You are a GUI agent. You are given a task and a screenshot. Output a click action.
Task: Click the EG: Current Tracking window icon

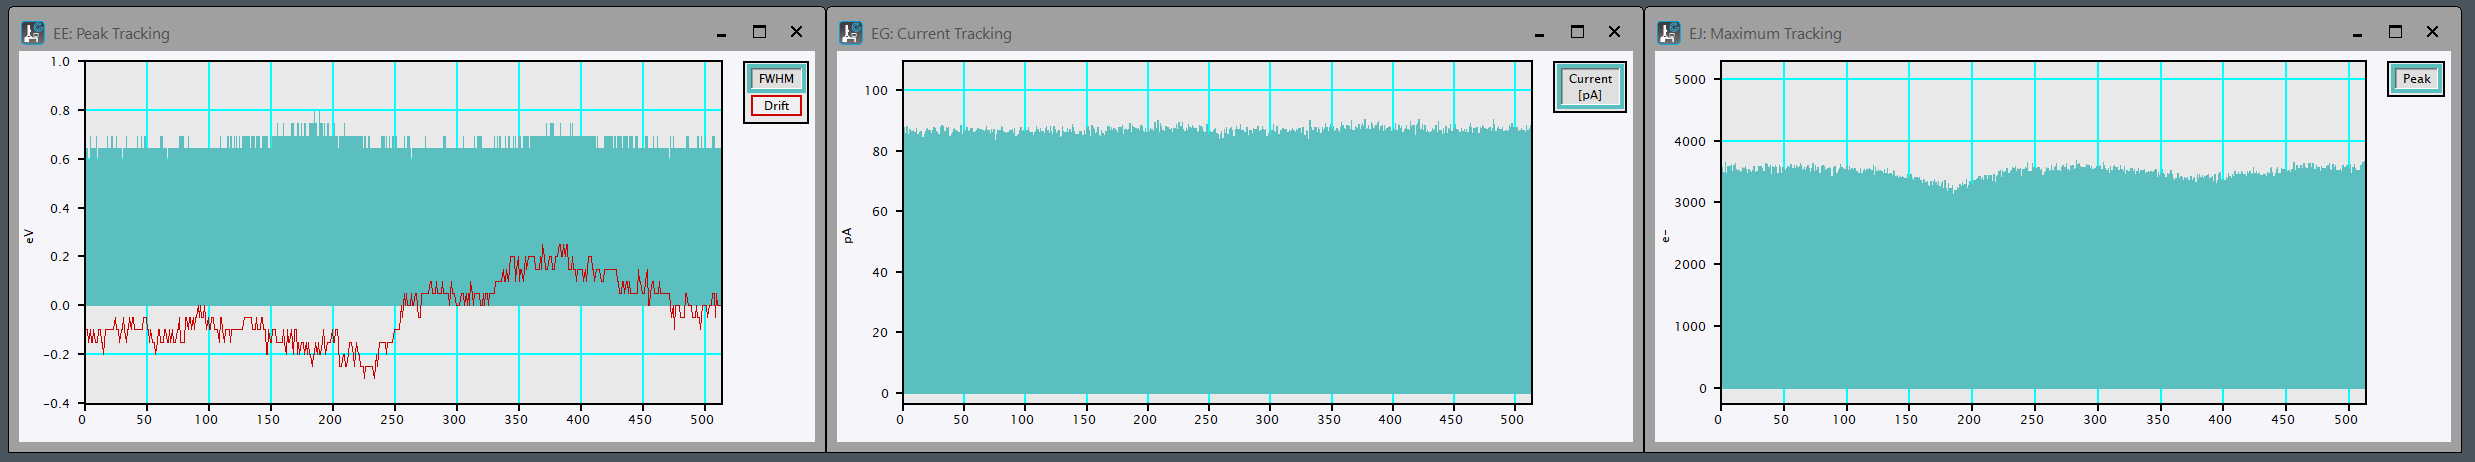(851, 33)
